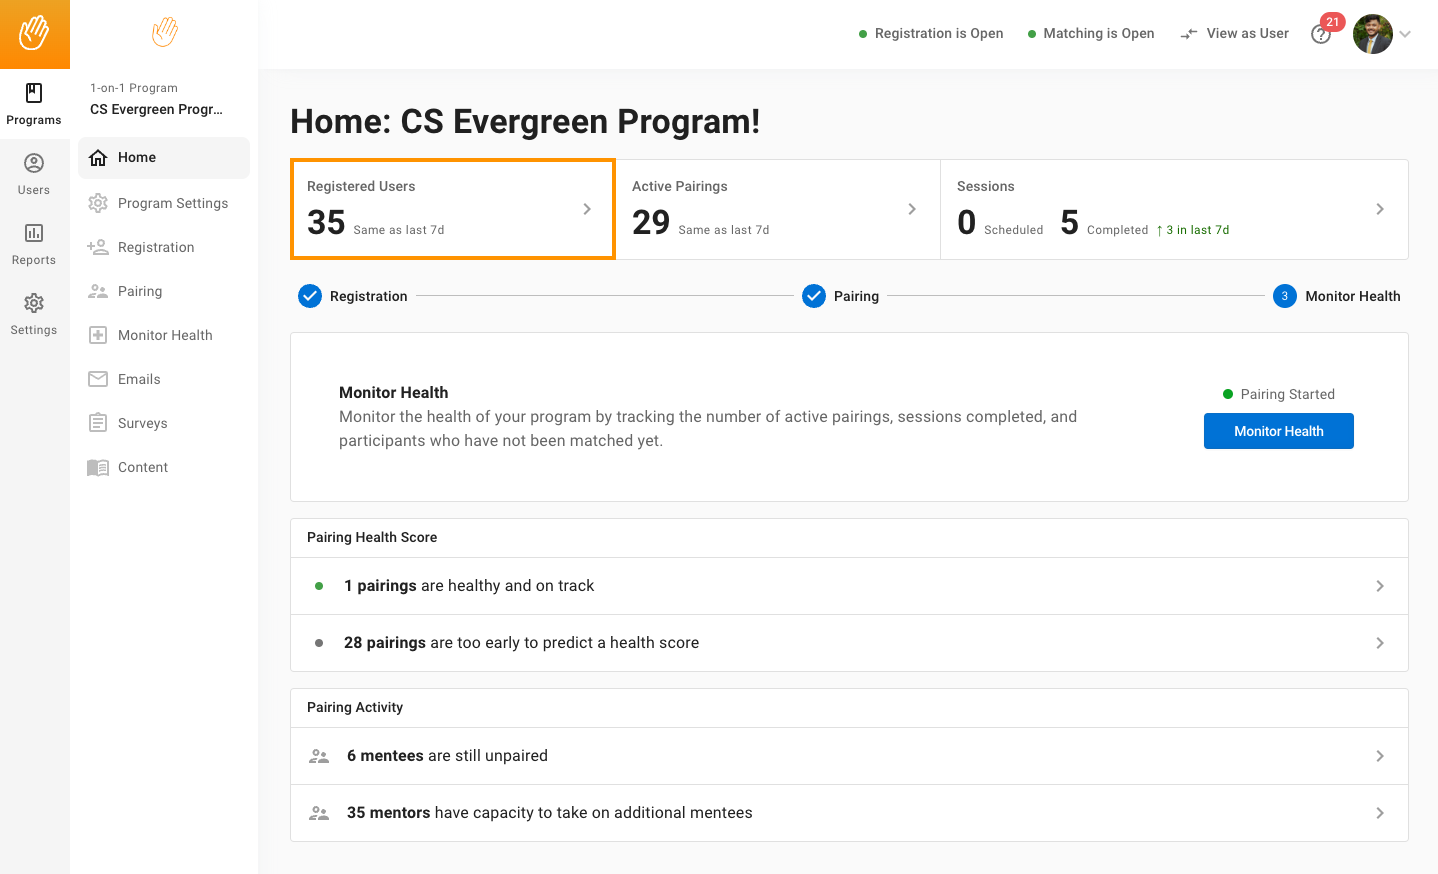Click the Monitor Health sidebar label

tap(165, 335)
